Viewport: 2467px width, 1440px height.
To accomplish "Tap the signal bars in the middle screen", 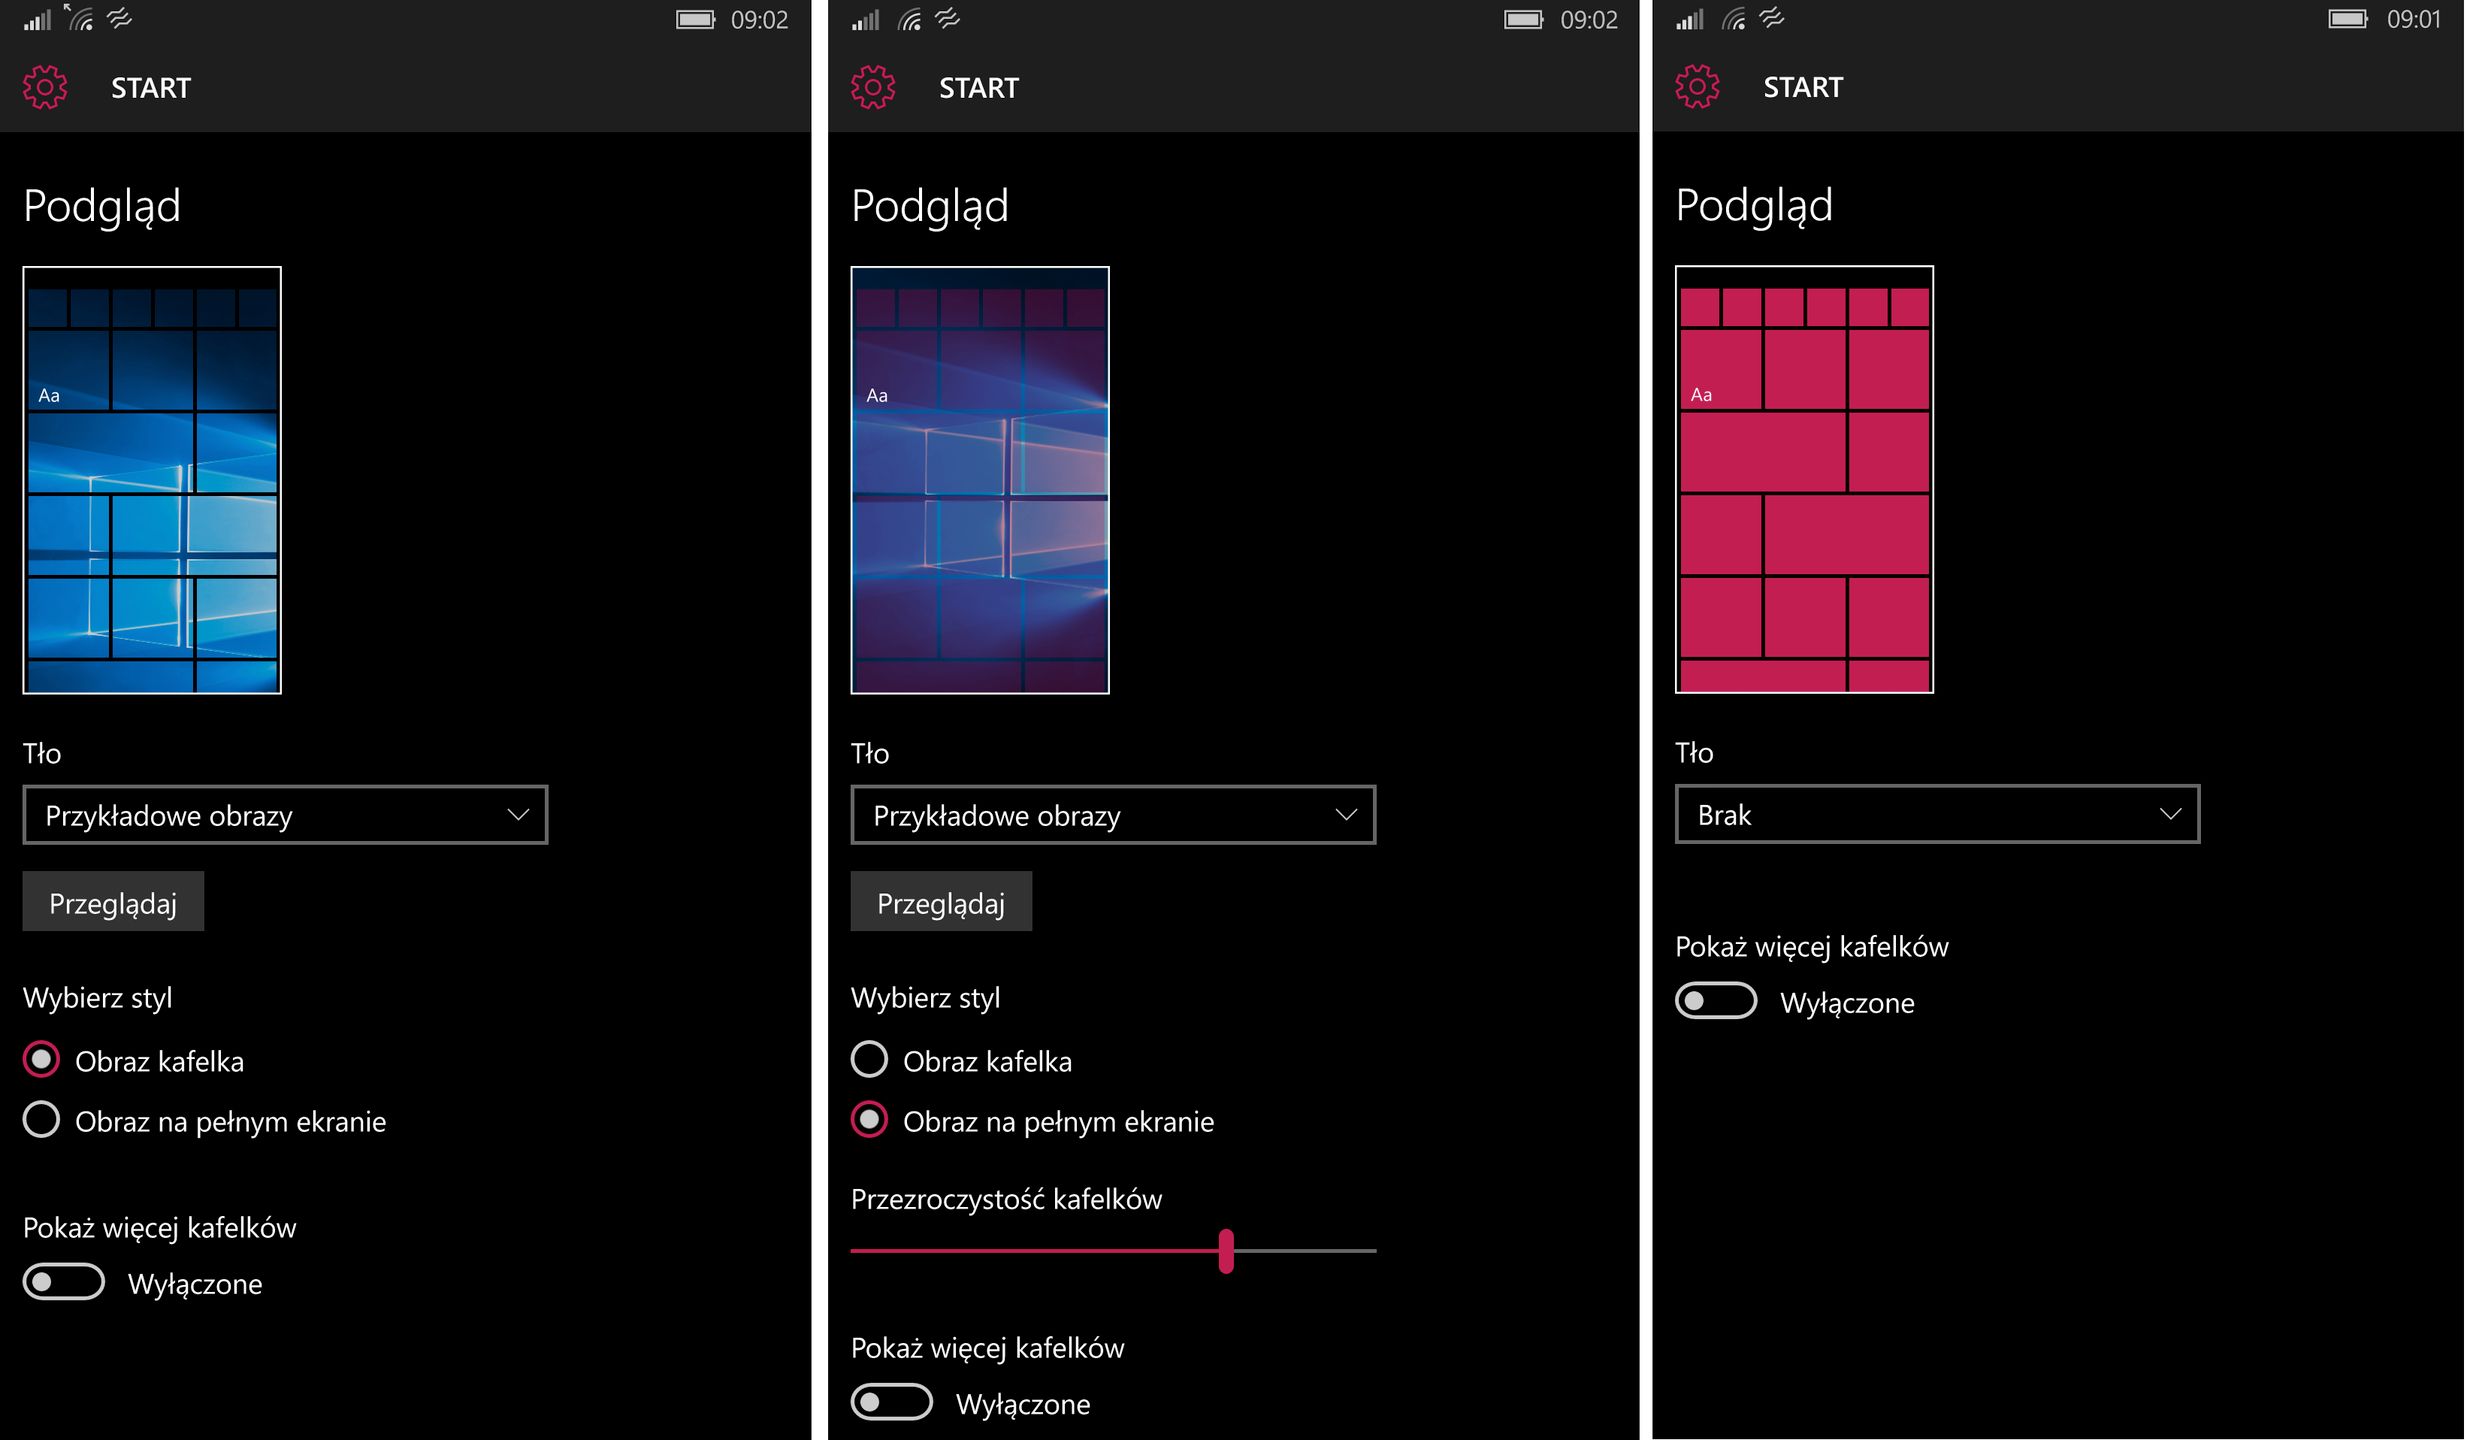I will click(866, 20).
